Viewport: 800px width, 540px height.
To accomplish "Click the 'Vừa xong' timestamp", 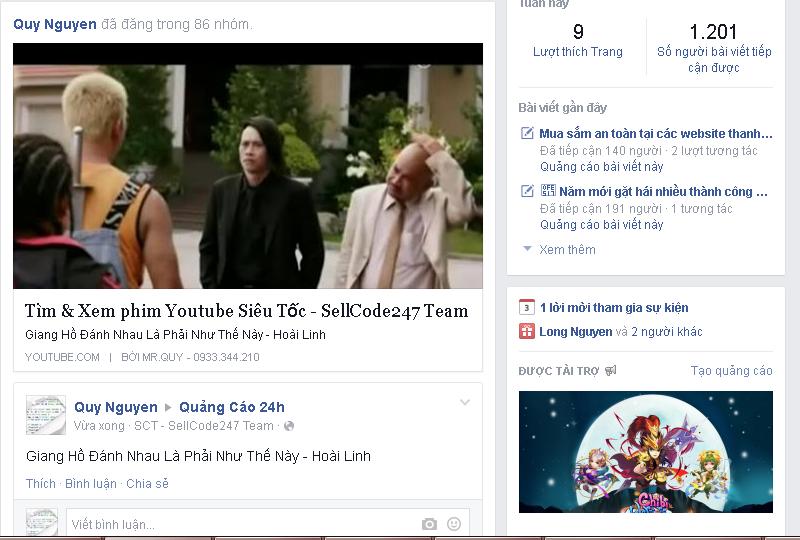I will [99, 426].
